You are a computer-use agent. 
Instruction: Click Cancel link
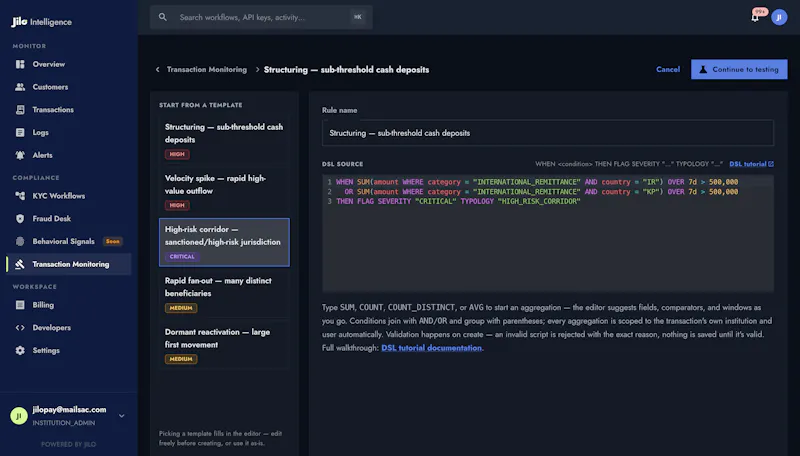[667, 69]
